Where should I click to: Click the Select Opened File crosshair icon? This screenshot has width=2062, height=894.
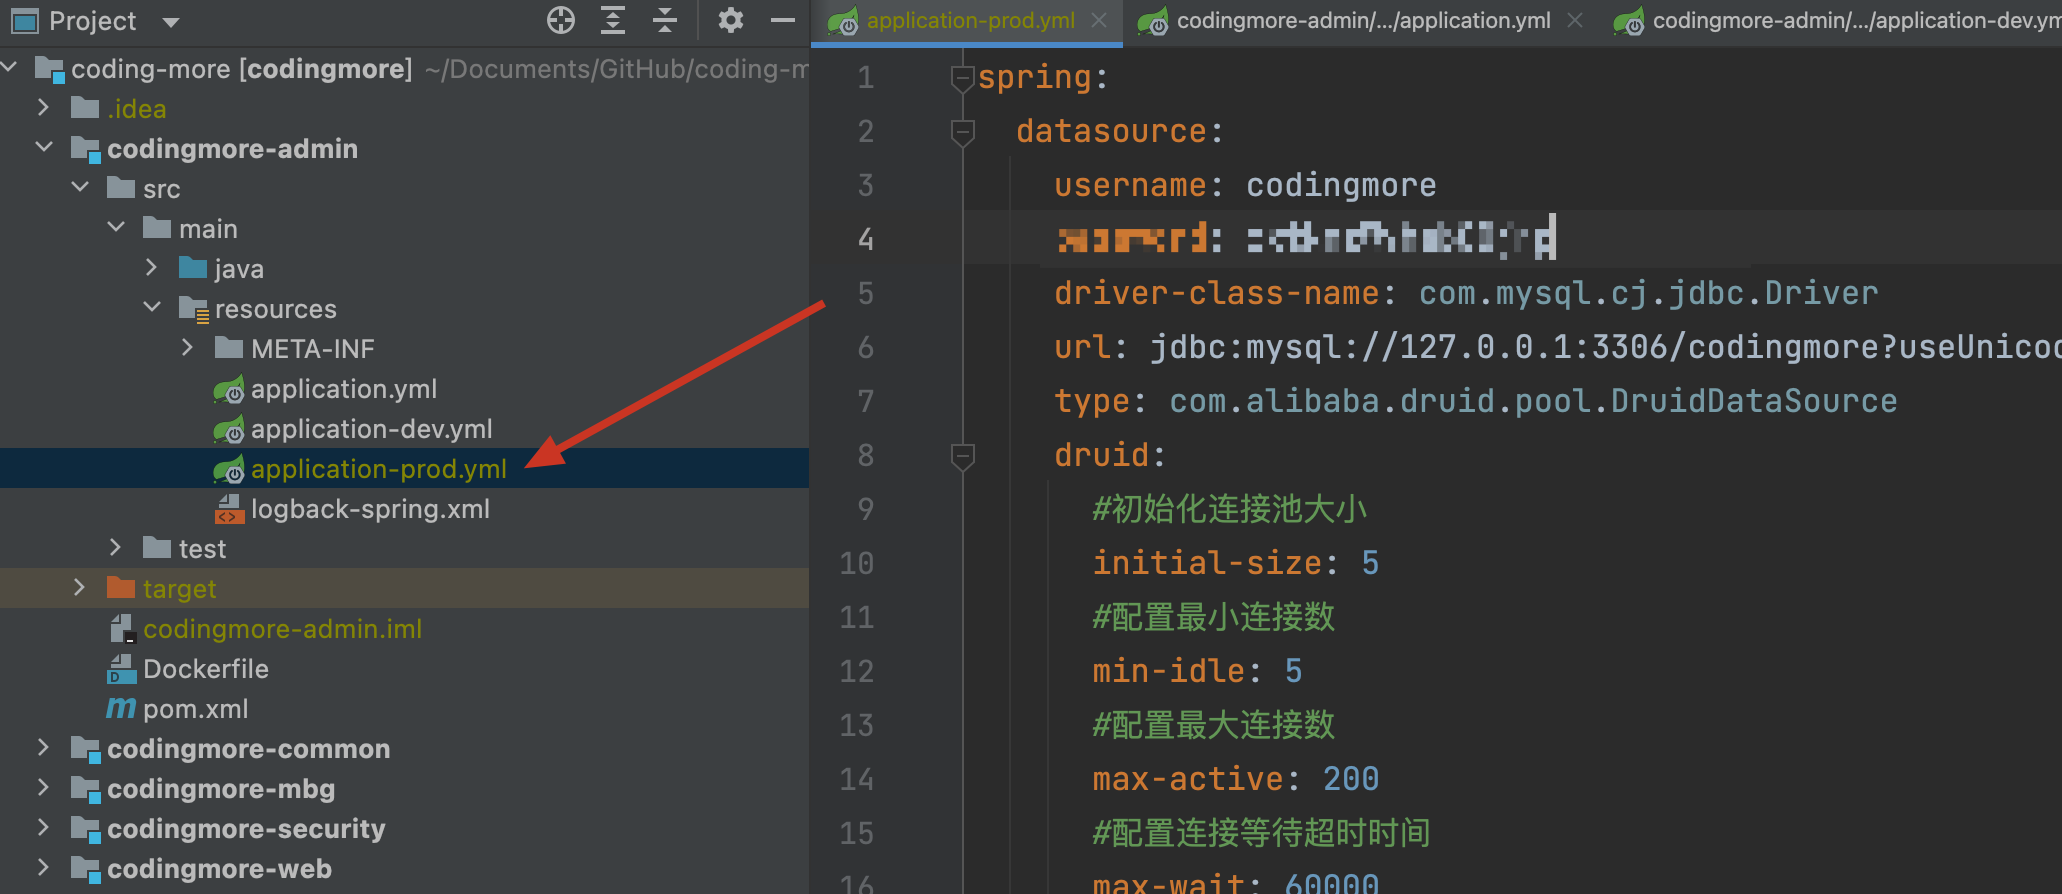[x=561, y=20]
